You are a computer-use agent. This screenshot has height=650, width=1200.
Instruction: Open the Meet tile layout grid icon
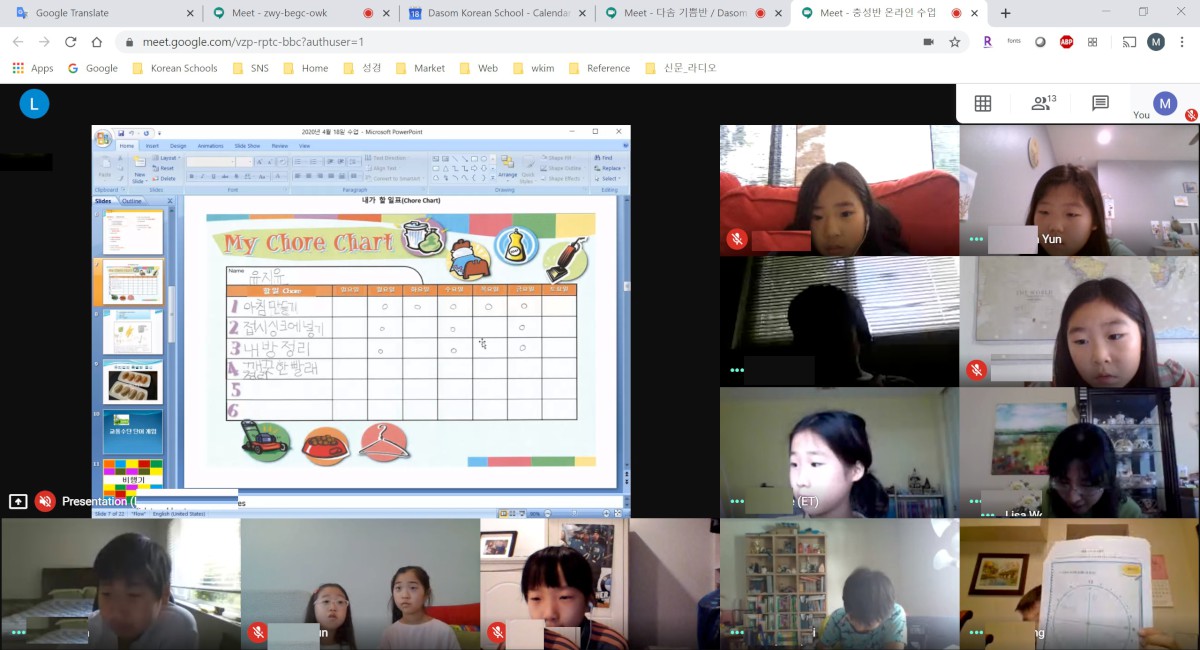(982, 103)
